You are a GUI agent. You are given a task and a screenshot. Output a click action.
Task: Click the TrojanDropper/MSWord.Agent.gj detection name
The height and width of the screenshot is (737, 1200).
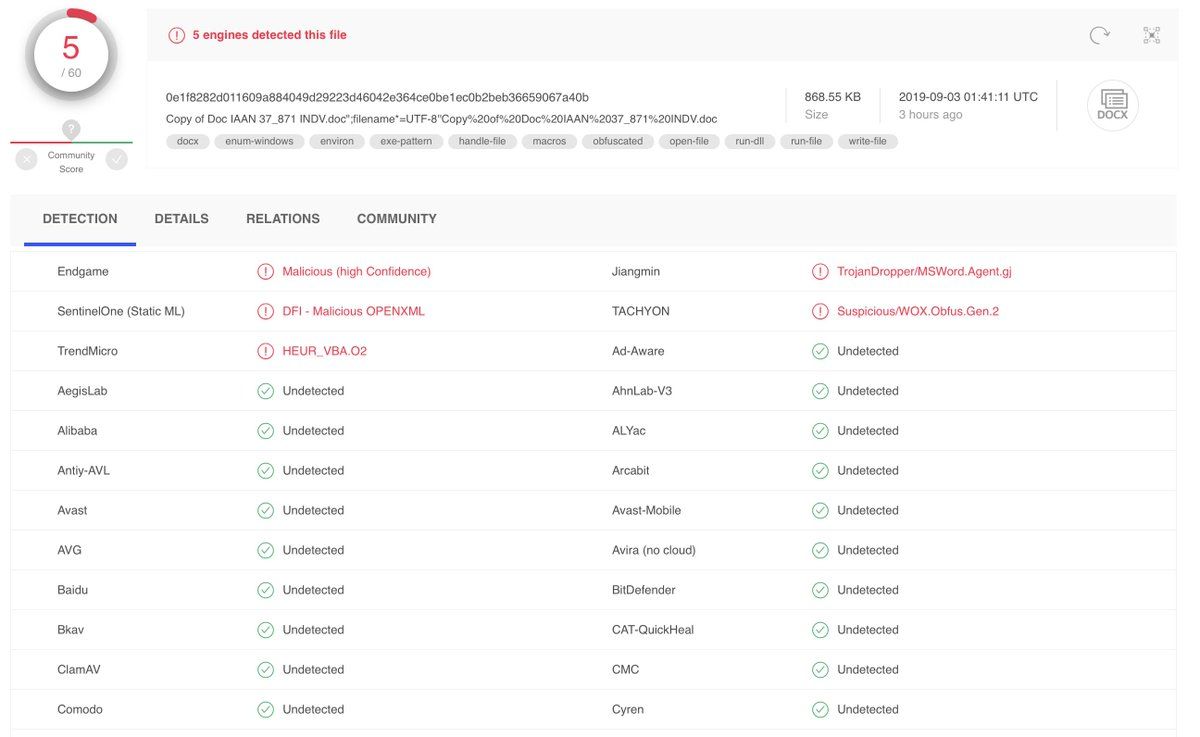924,272
